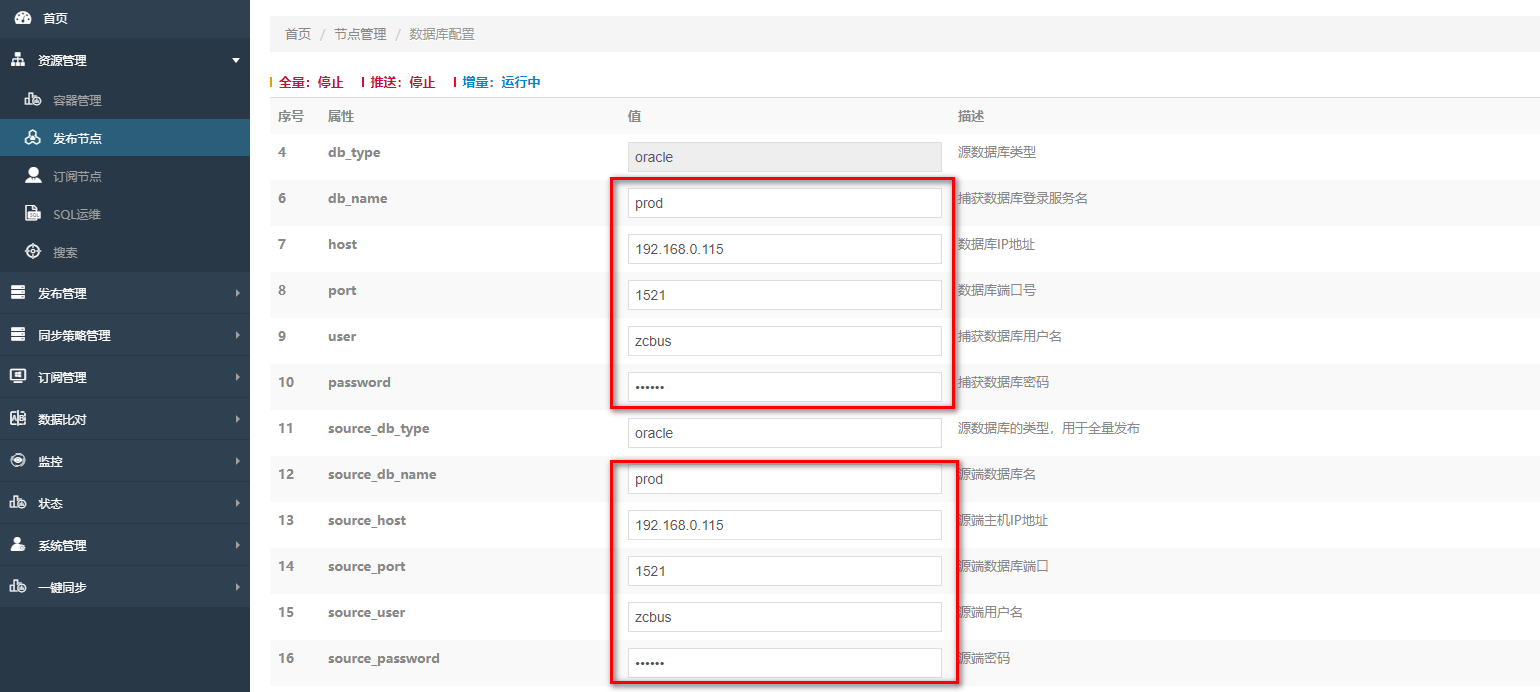
Task: Click the 节点管理 breadcrumb link
Action: click(x=360, y=34)
